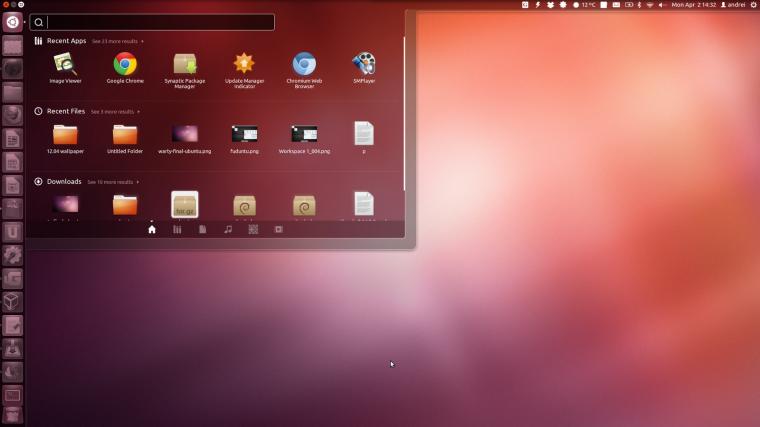The height and width of the screenshot is (427, 760).
Task: Click the Ubuntu Dash home button in launcher
Action: coord(13,22)
